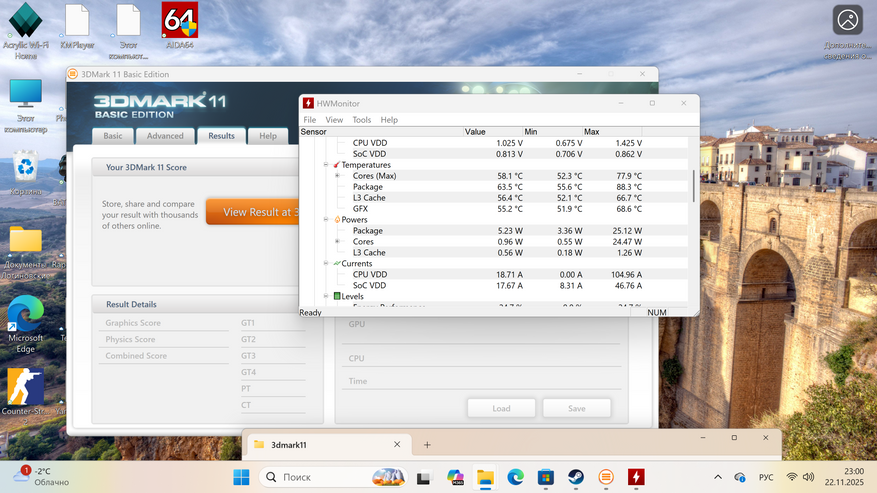Open the Acrylic Wi-Fi Home desktop icon
Viewport: 877px width, 493px height.
pos(25,31)
